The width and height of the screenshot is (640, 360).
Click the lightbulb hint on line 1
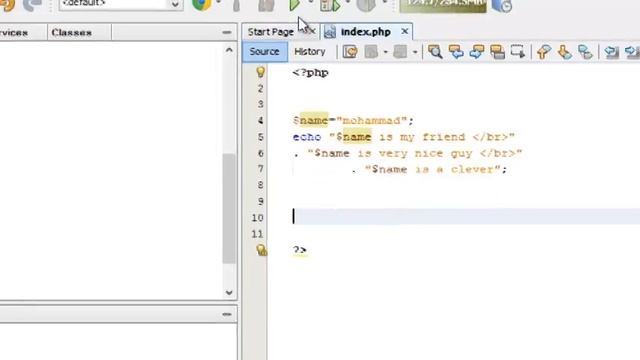click(x=260, y=72)
